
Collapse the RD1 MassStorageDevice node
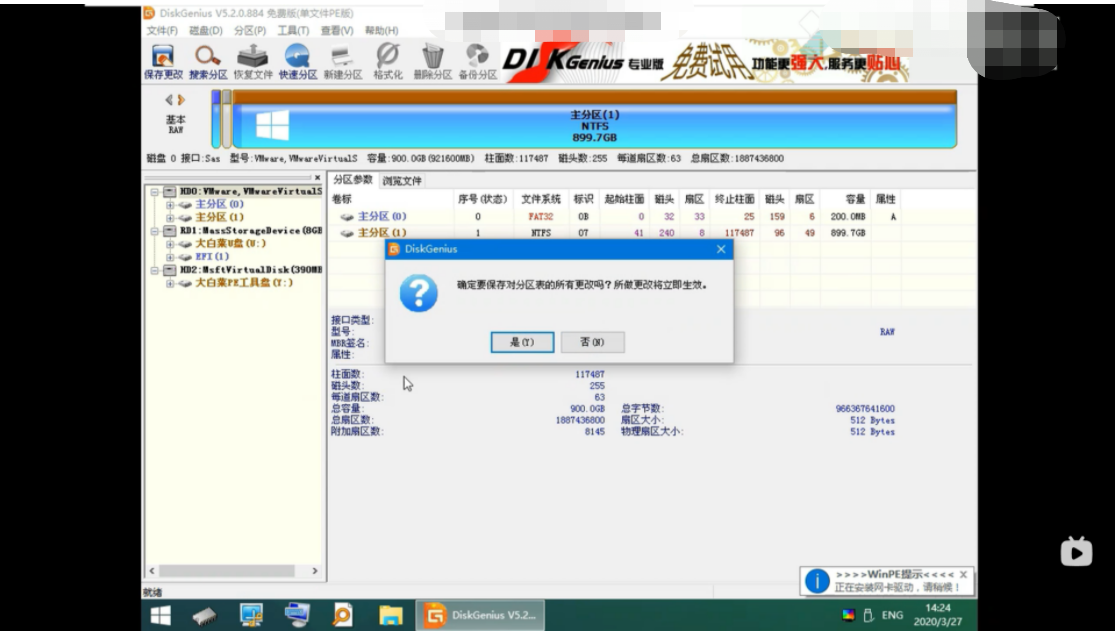(x=154, y=231)
